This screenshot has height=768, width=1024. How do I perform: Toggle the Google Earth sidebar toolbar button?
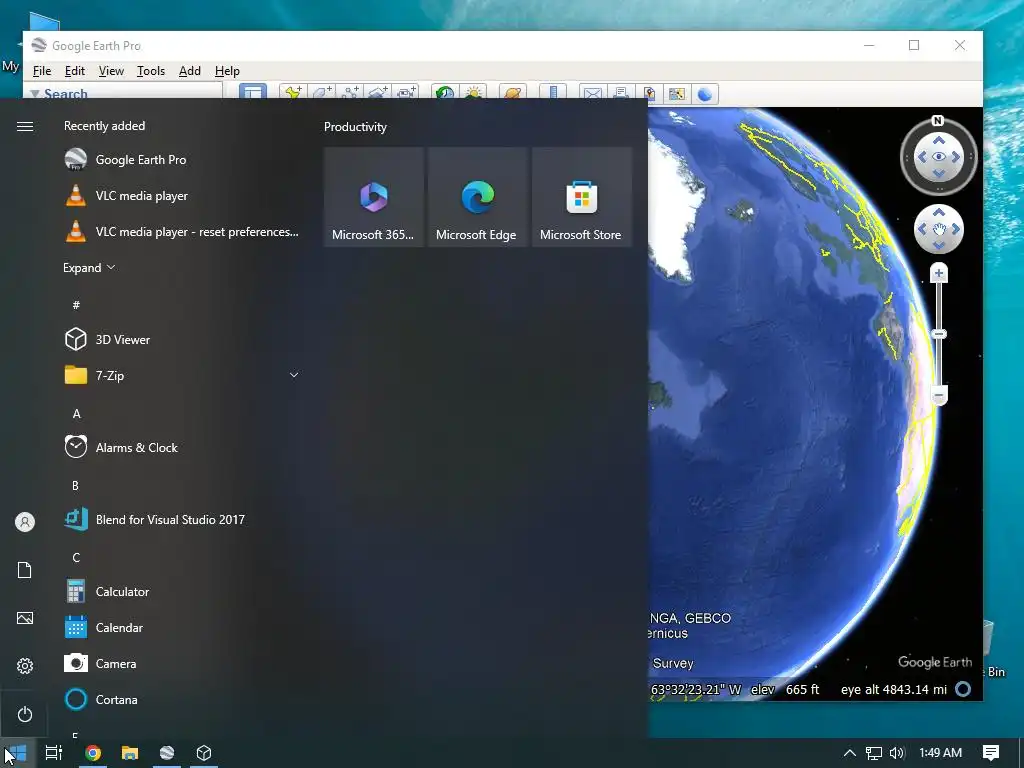pos(253,92)
